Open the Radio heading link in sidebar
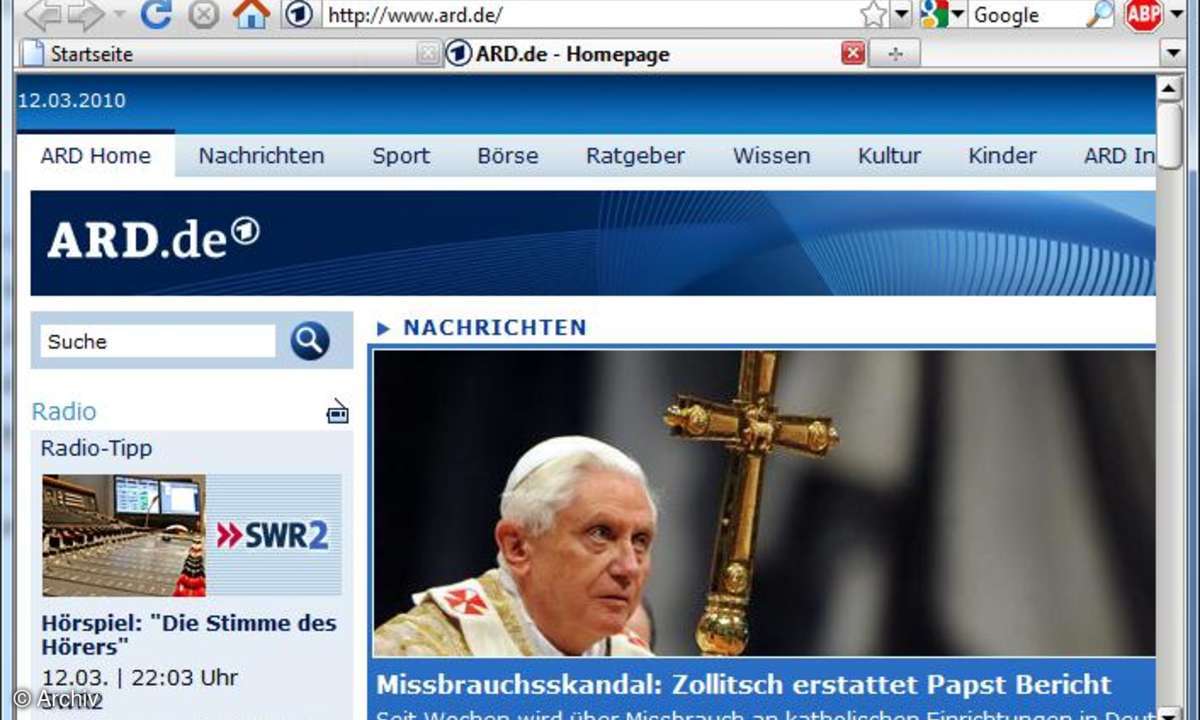This screenshot has height=720, width=1200. (64, 411)
